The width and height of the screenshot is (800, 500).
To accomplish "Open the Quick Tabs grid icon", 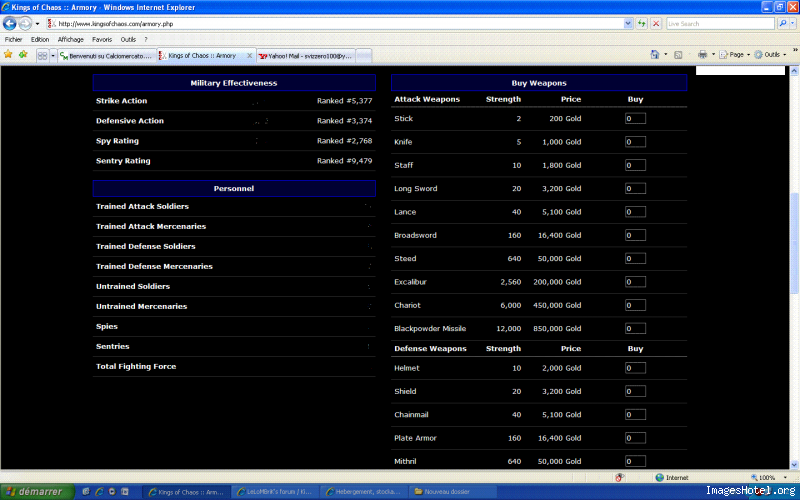I will (43, 56).
